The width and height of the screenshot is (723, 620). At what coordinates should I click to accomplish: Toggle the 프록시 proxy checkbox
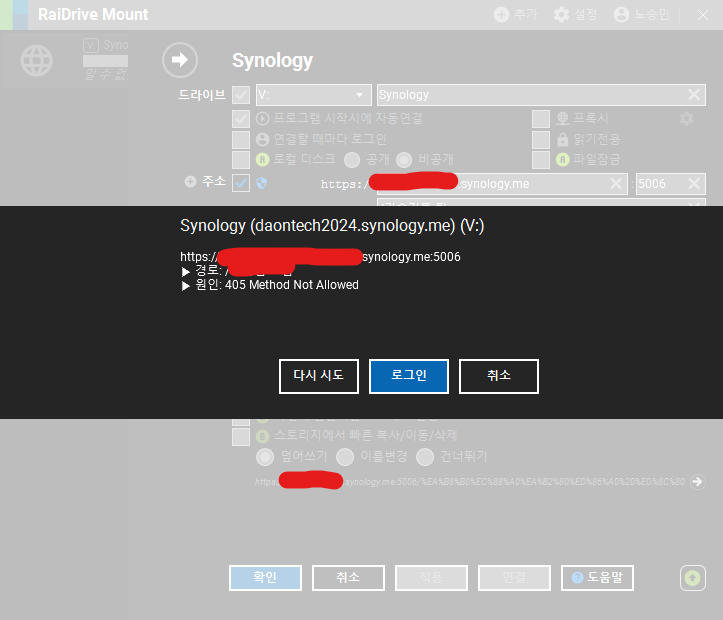[x=541, y=118]
